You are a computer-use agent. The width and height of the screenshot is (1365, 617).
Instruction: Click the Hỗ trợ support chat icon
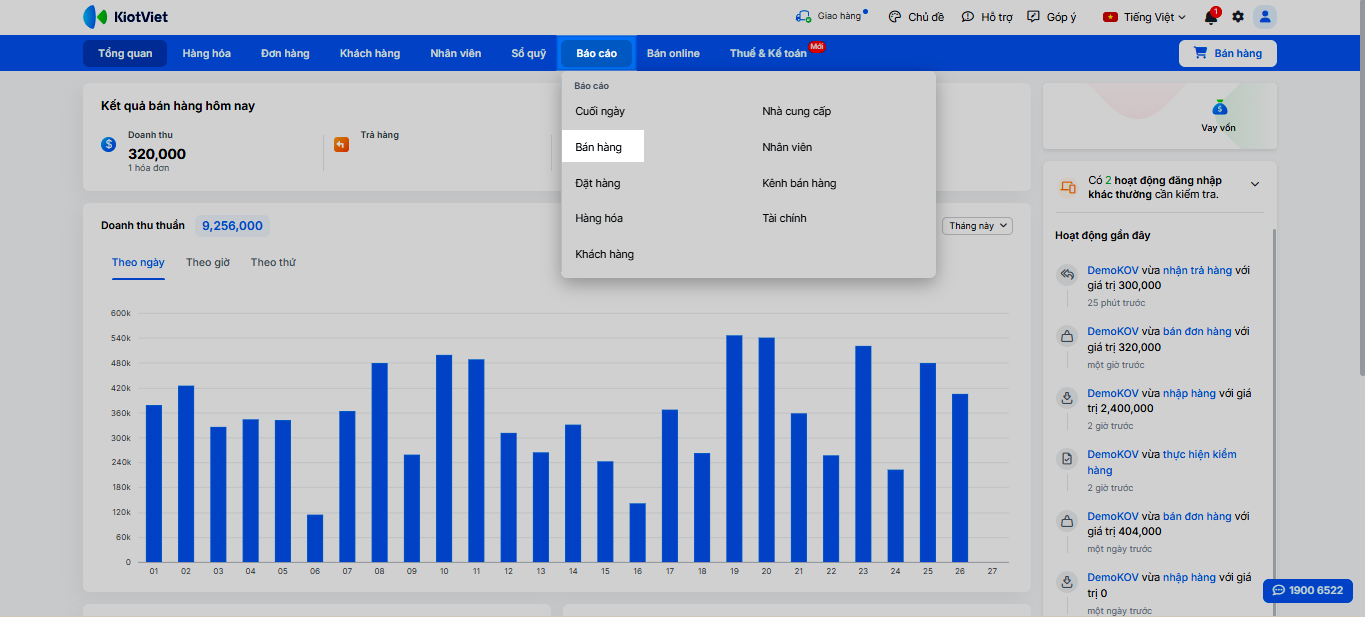(x=967, y=17)
